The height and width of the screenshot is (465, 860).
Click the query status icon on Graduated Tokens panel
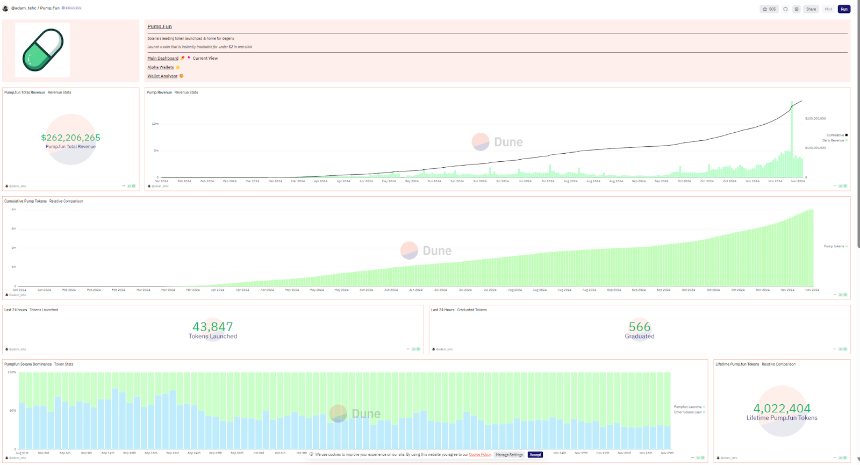click(845, 349)
